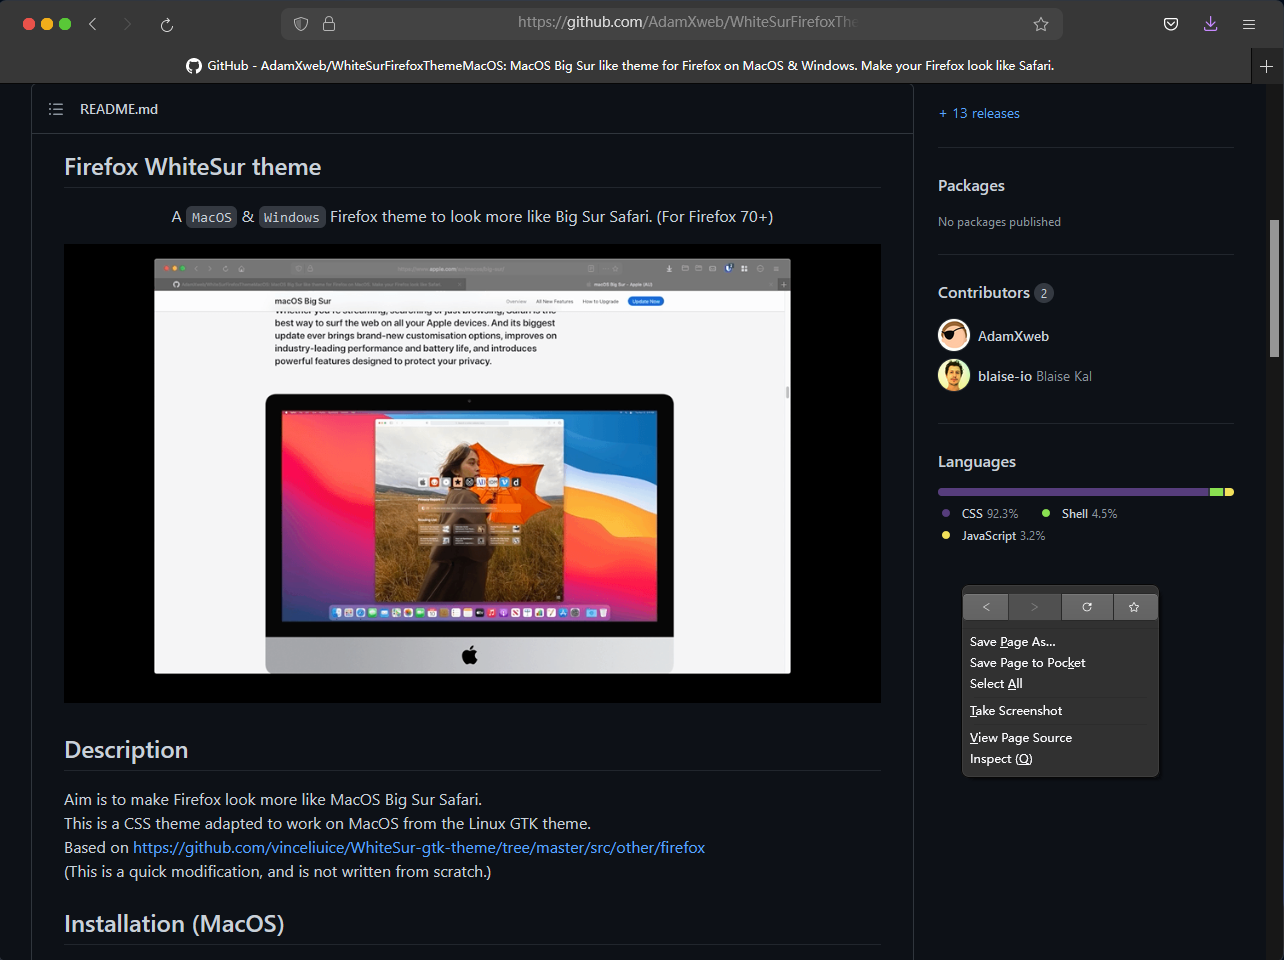View site security via the padlock icon
Image resolution: width=1284 pixels, height=960 pixels.
[328, 23]
